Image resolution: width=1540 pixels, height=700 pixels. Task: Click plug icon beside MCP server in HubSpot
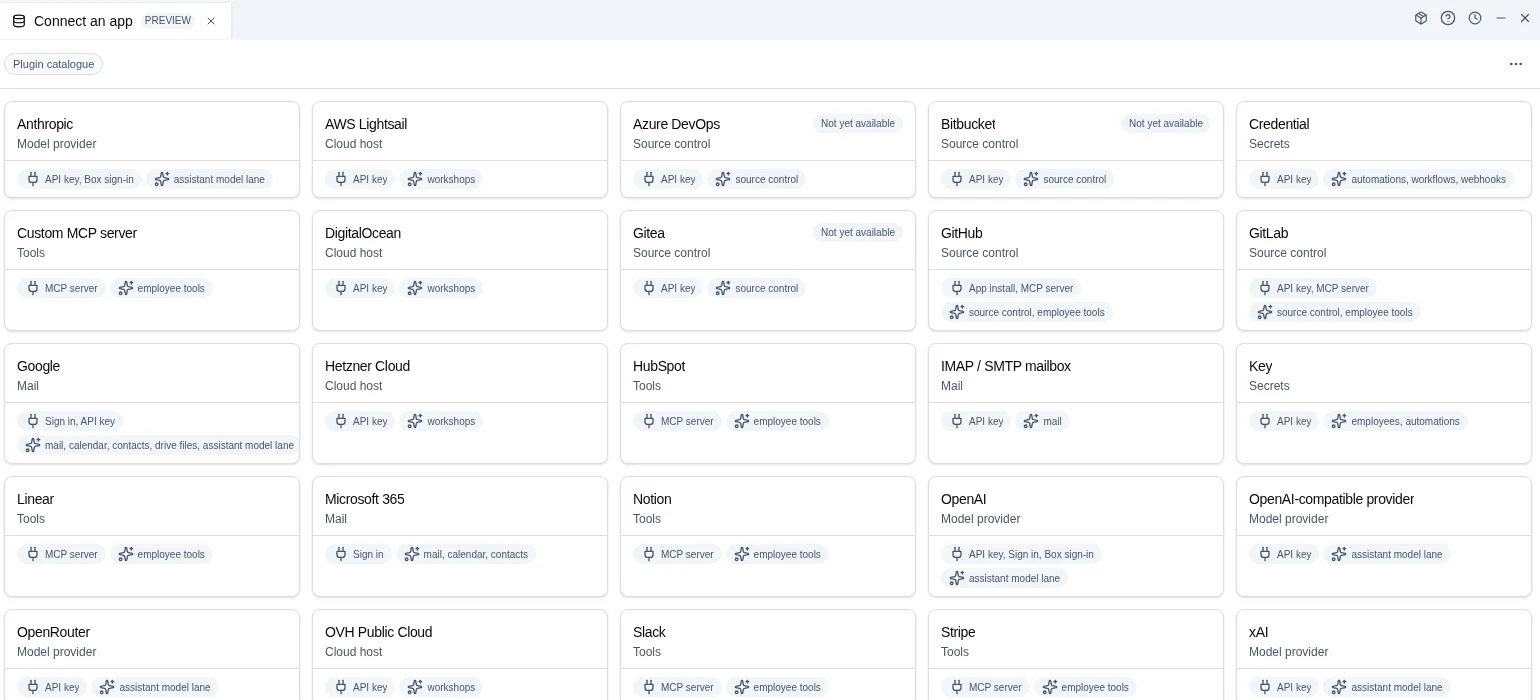649,421
